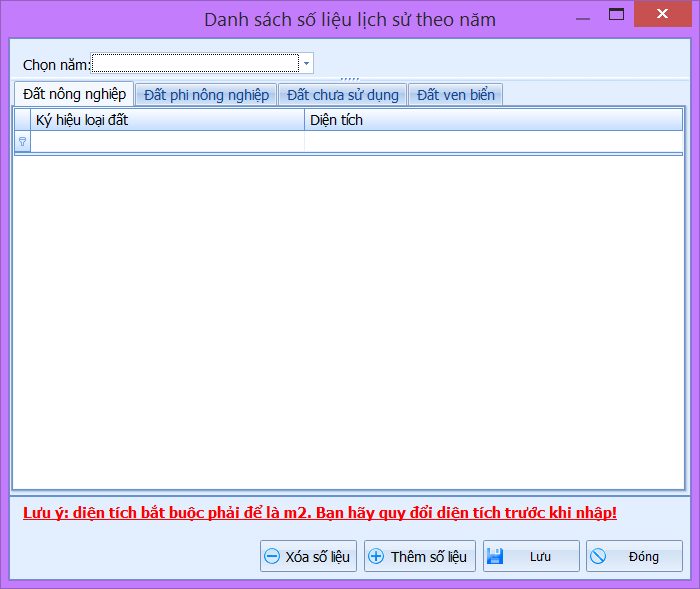Click the red warning note about m2
700x589 pixels.
(320, 514)
